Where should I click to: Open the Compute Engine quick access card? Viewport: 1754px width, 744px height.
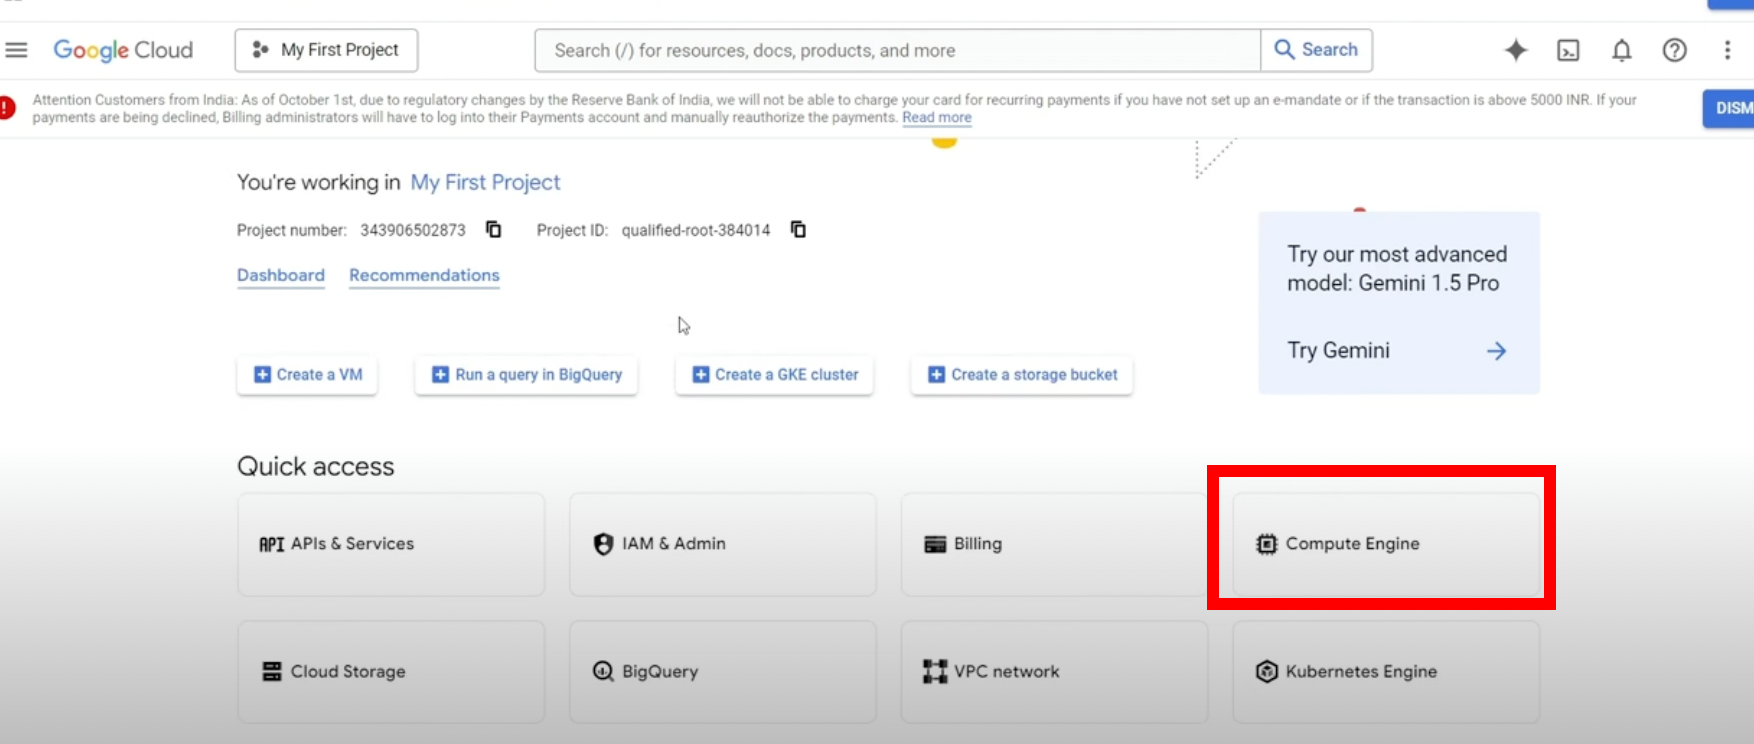[x=1386, y=544]
